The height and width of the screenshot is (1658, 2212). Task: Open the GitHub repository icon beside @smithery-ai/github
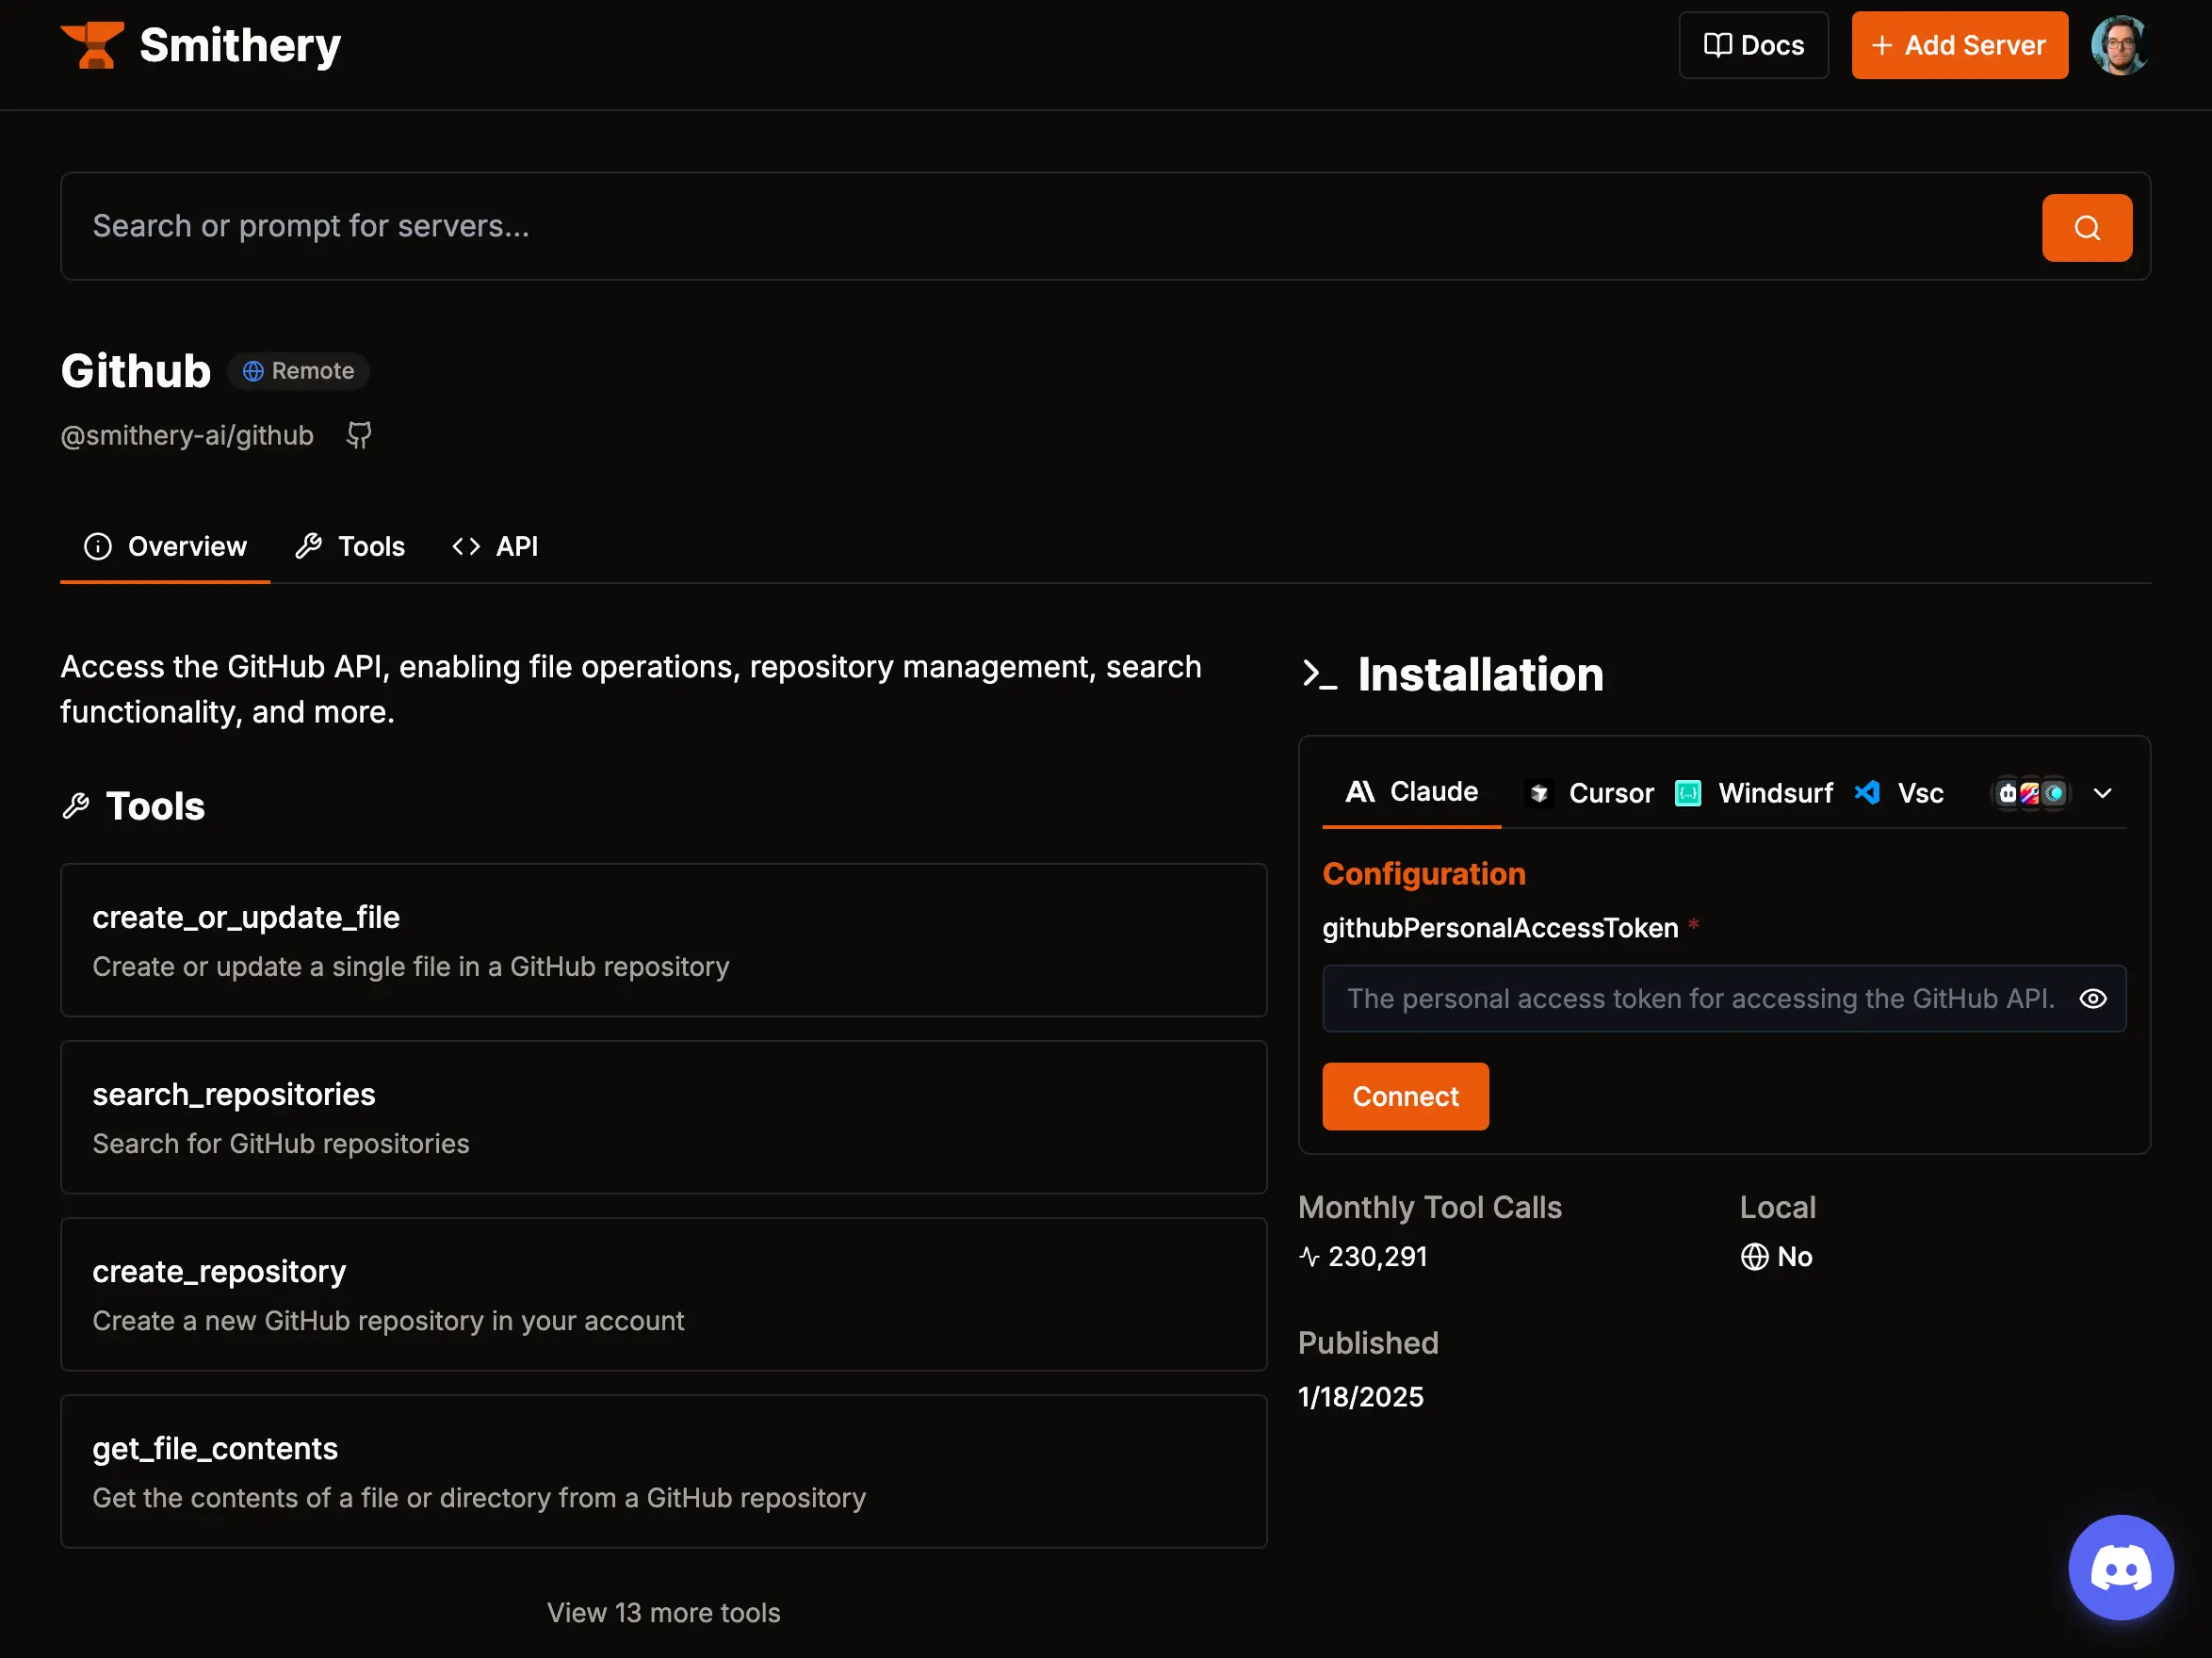[x=359, y=435]
